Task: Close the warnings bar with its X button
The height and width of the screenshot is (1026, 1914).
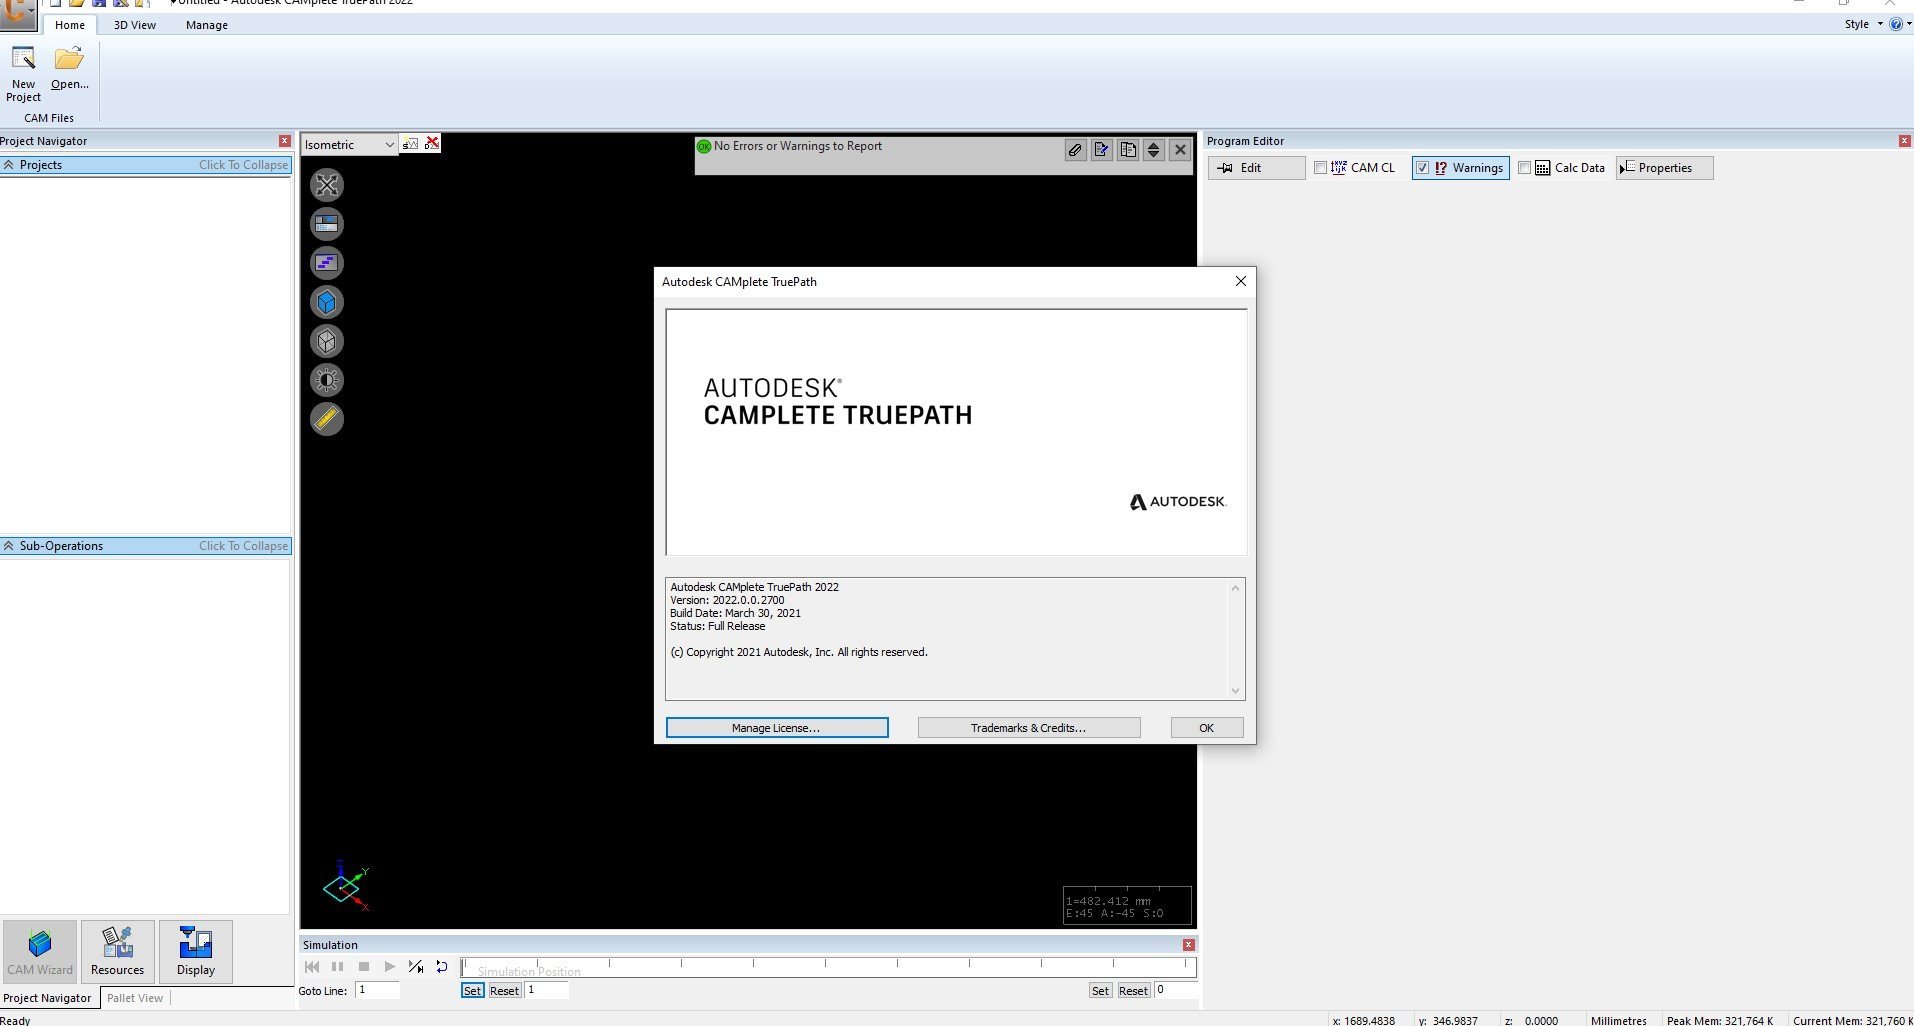Action: (x=1180, y=150)
